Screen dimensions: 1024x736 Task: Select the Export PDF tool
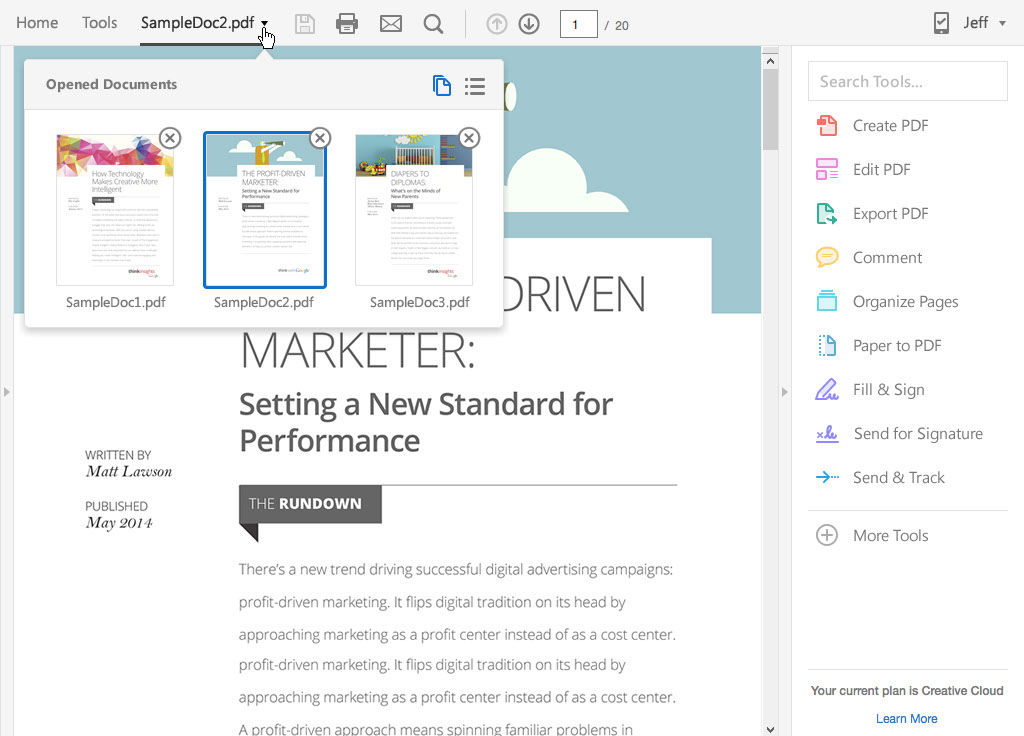click(x=889, y=214)
